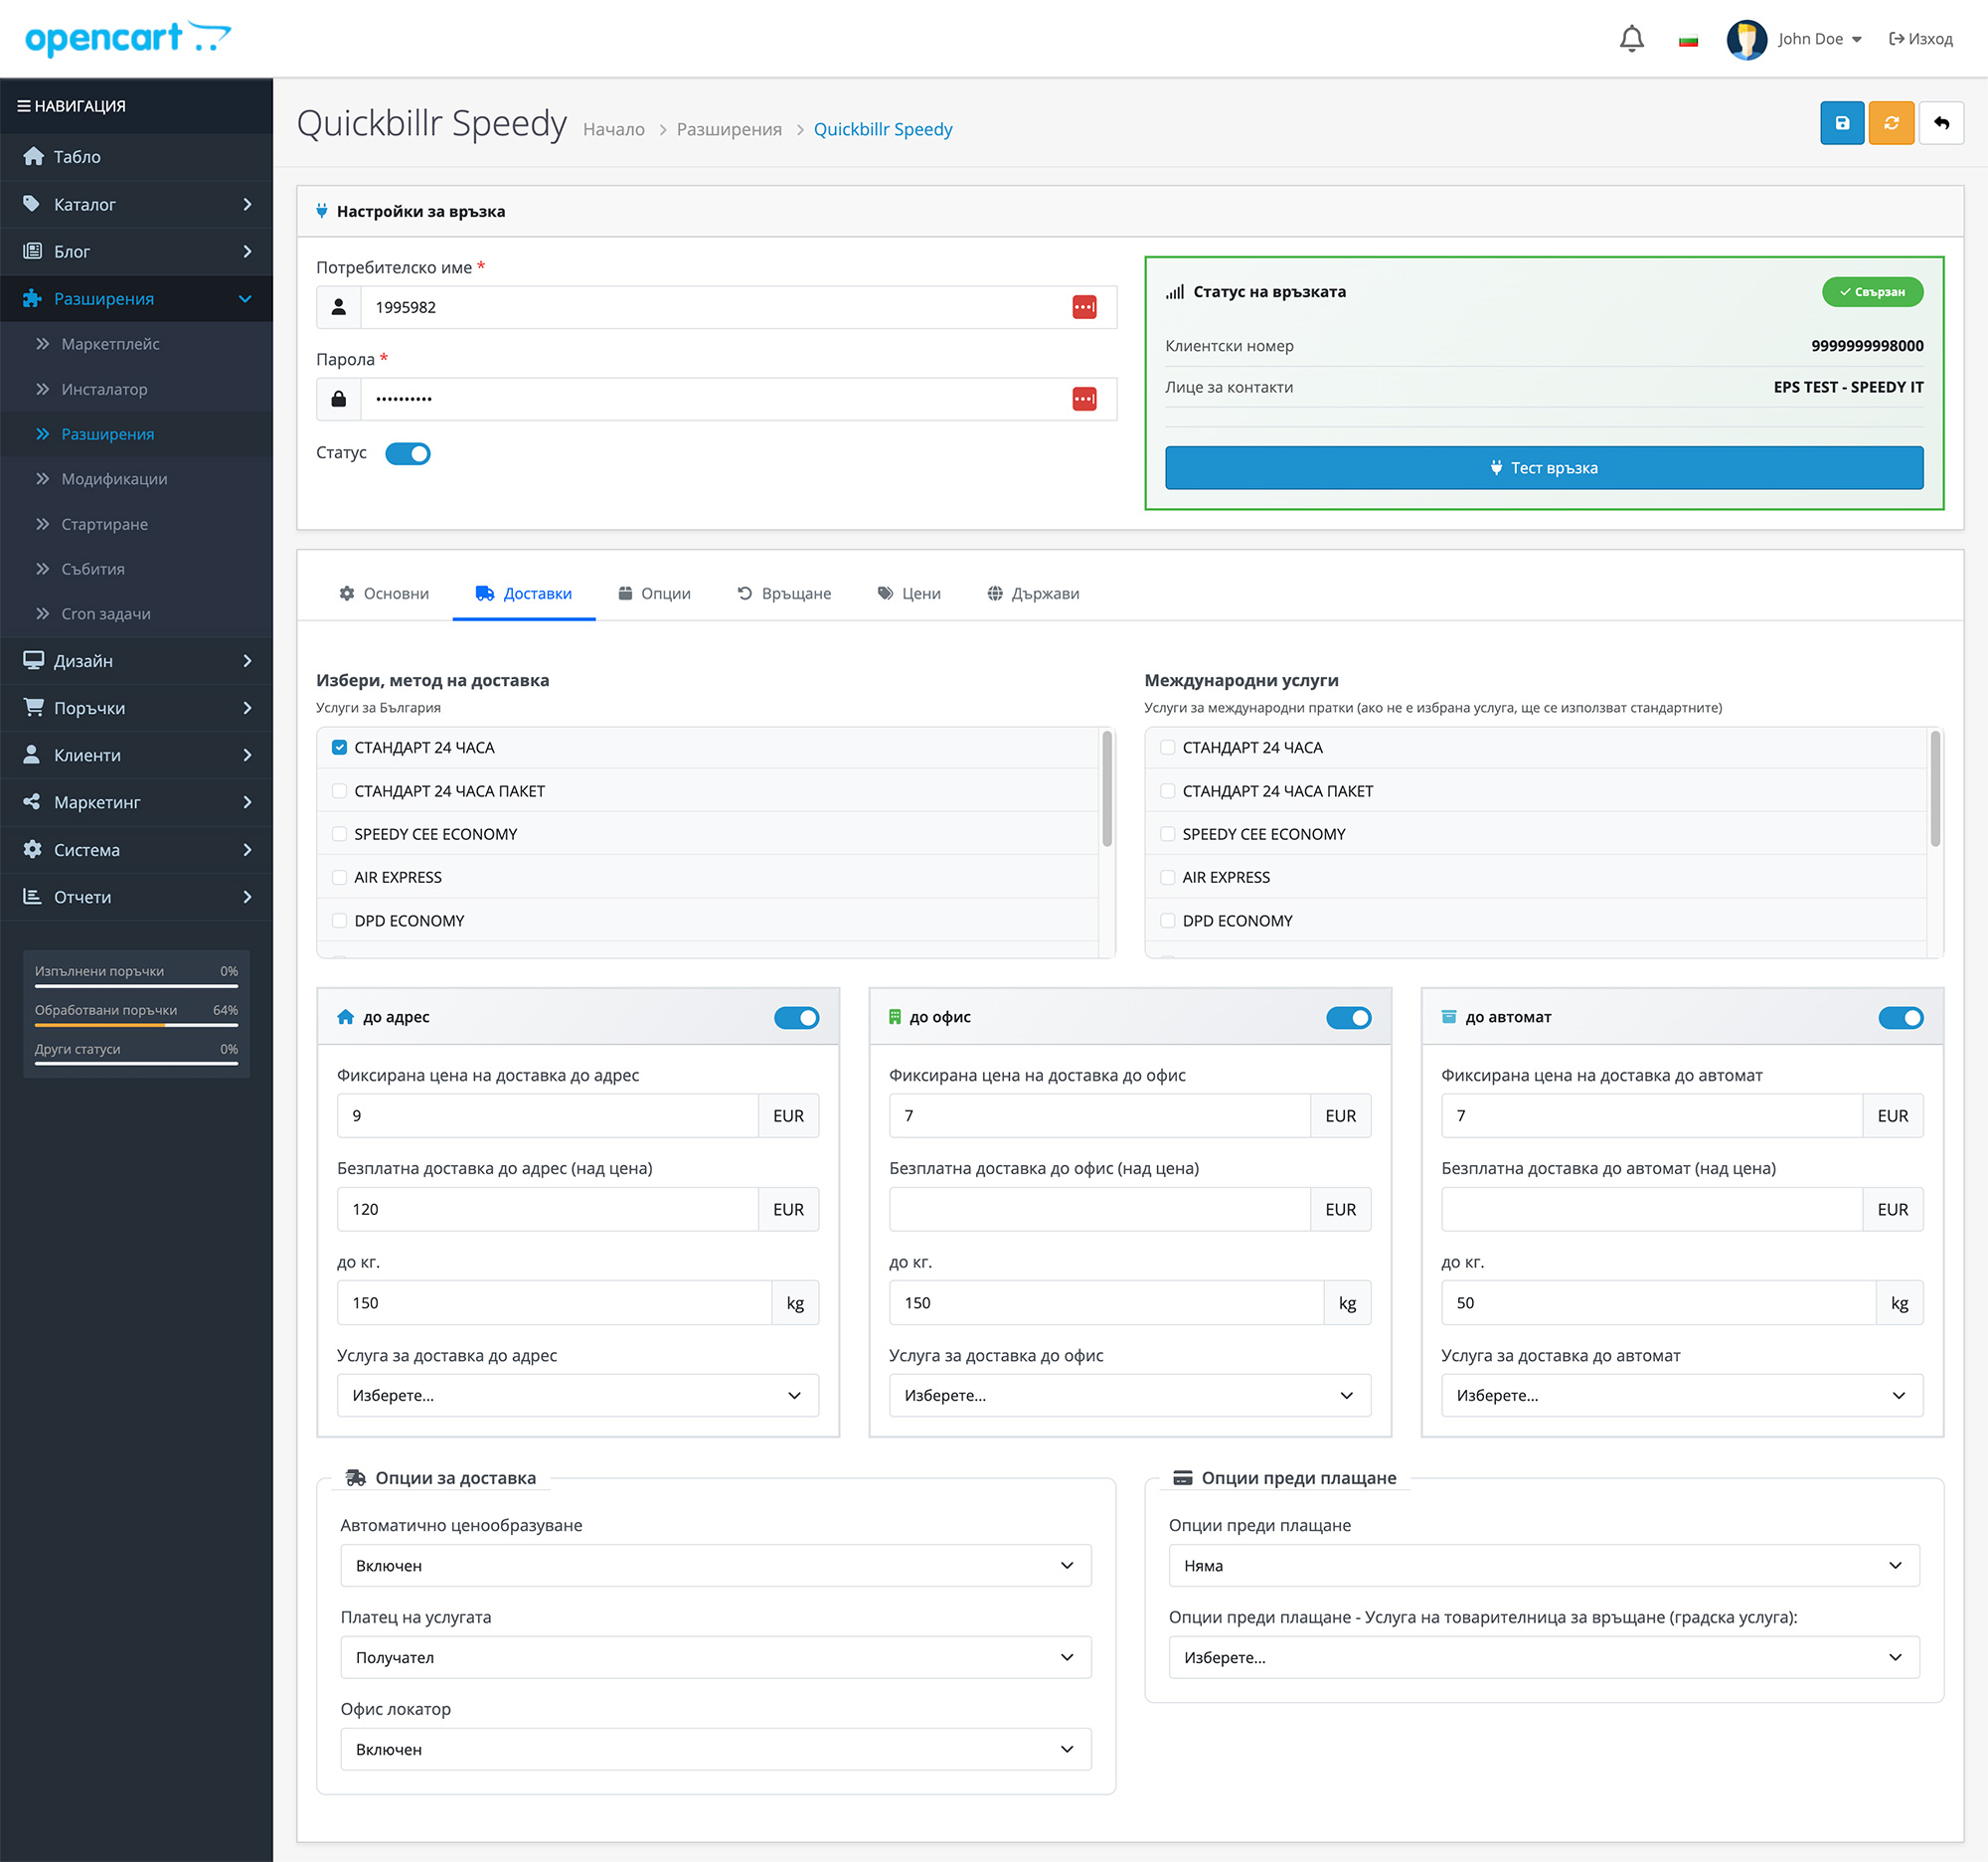Click the Тест връзка button

point(1543,468)
